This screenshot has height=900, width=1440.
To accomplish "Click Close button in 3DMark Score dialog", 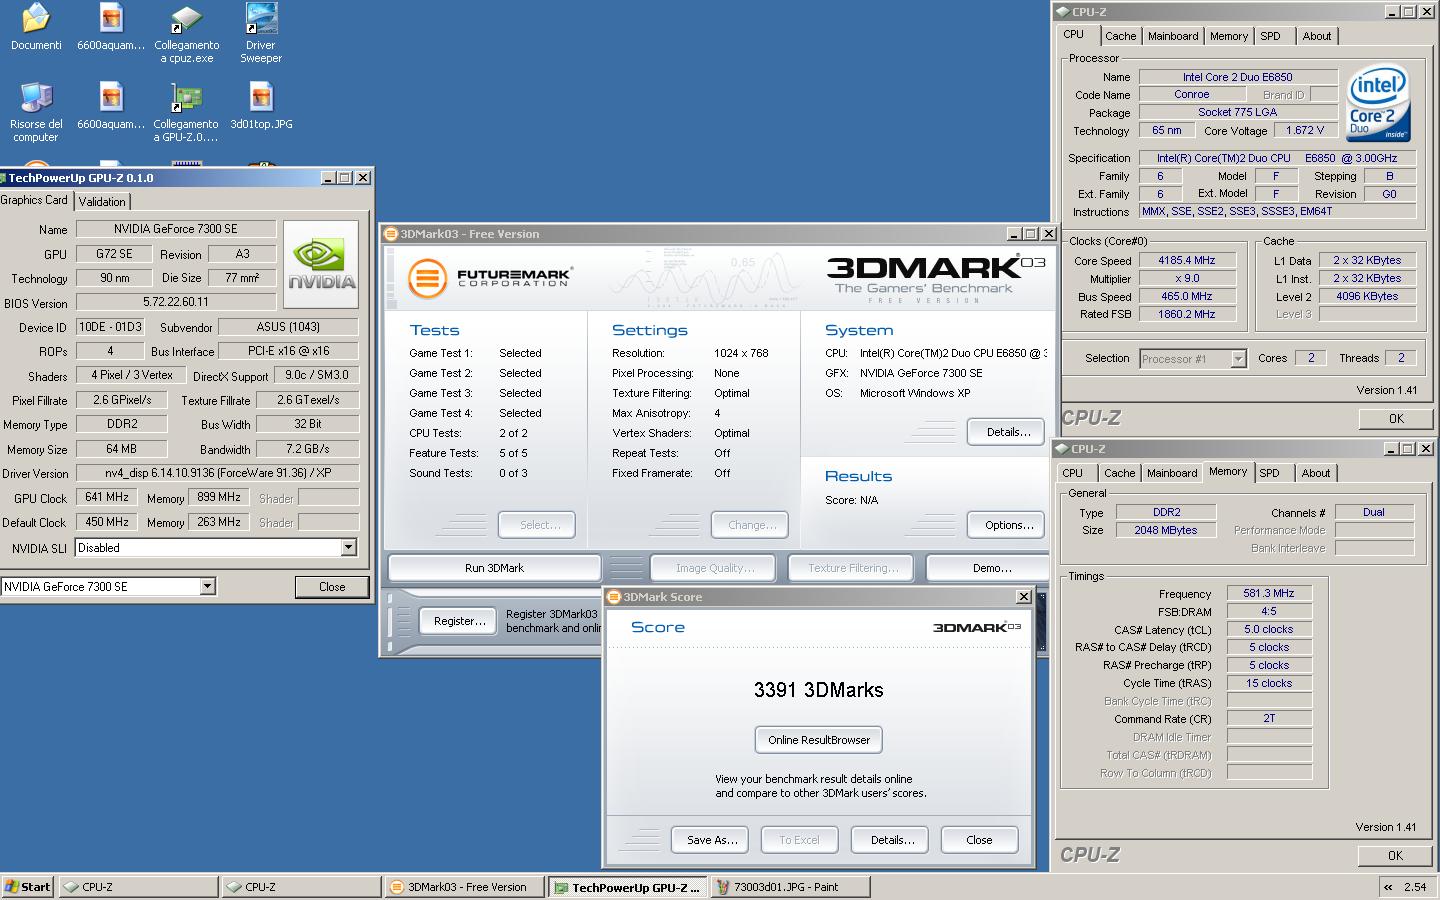I will (x=979, y=840).
